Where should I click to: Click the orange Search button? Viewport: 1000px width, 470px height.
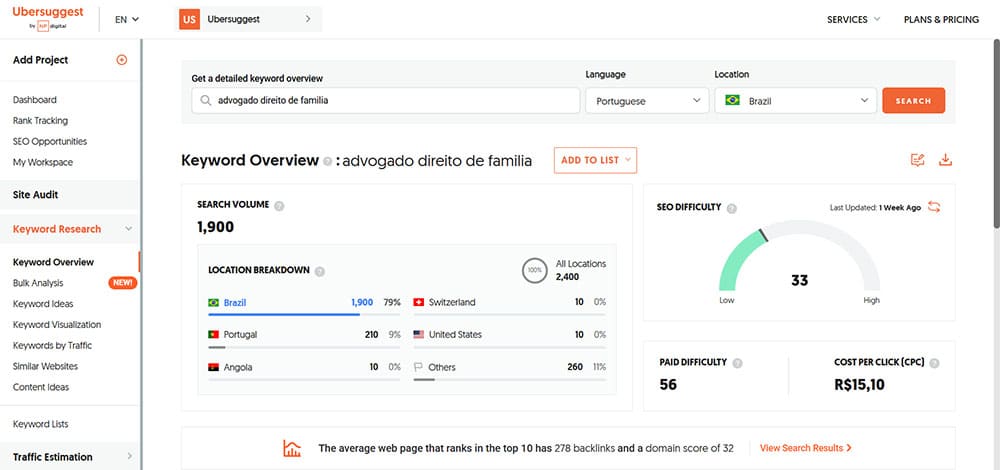[x=913, y=101]
